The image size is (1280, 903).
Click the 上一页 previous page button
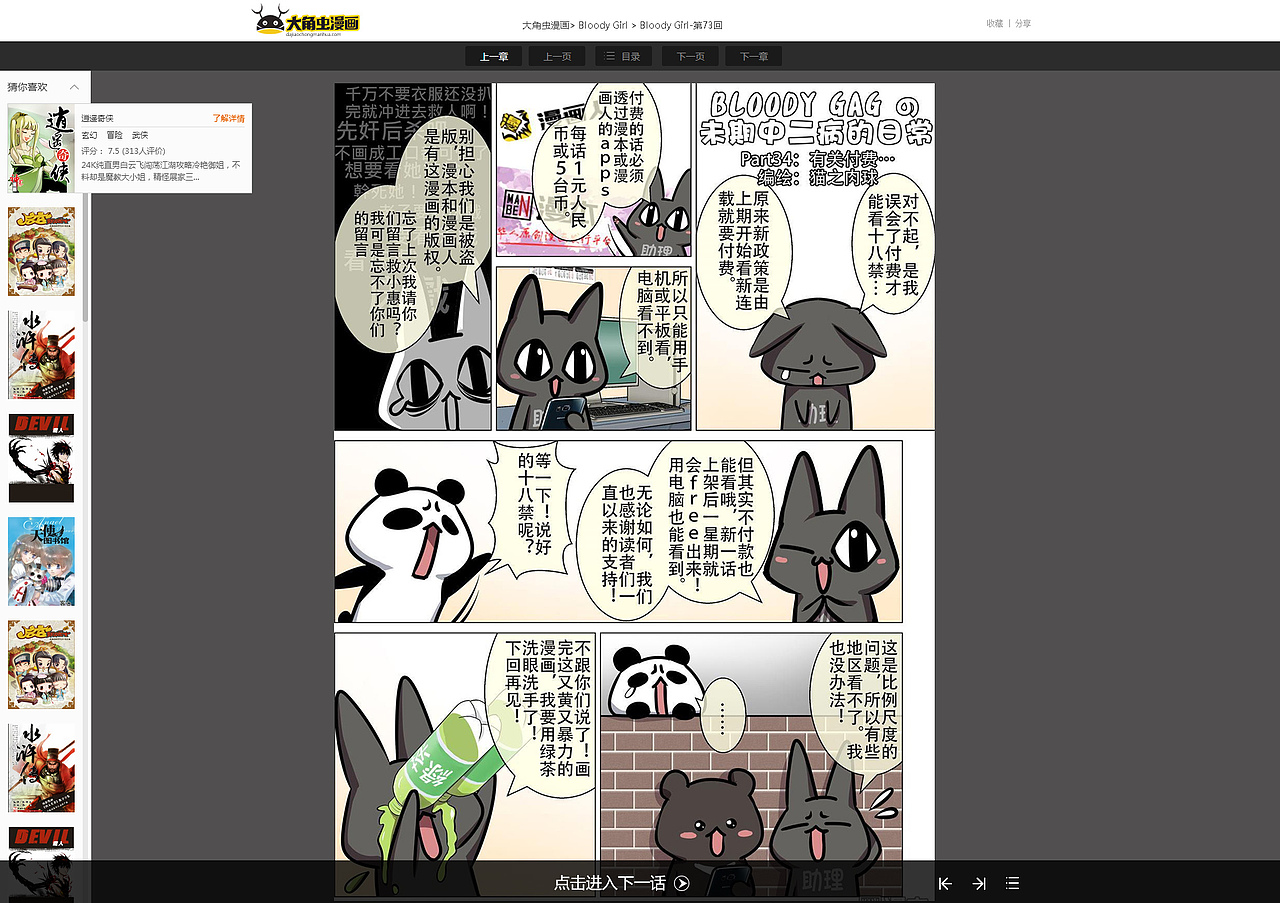click(x=557, y=57)
